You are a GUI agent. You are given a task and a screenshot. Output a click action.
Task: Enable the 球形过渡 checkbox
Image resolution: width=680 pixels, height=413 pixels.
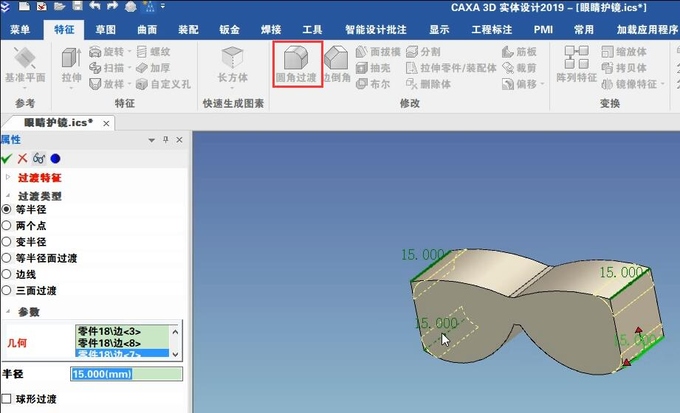[x=7, y=399]
